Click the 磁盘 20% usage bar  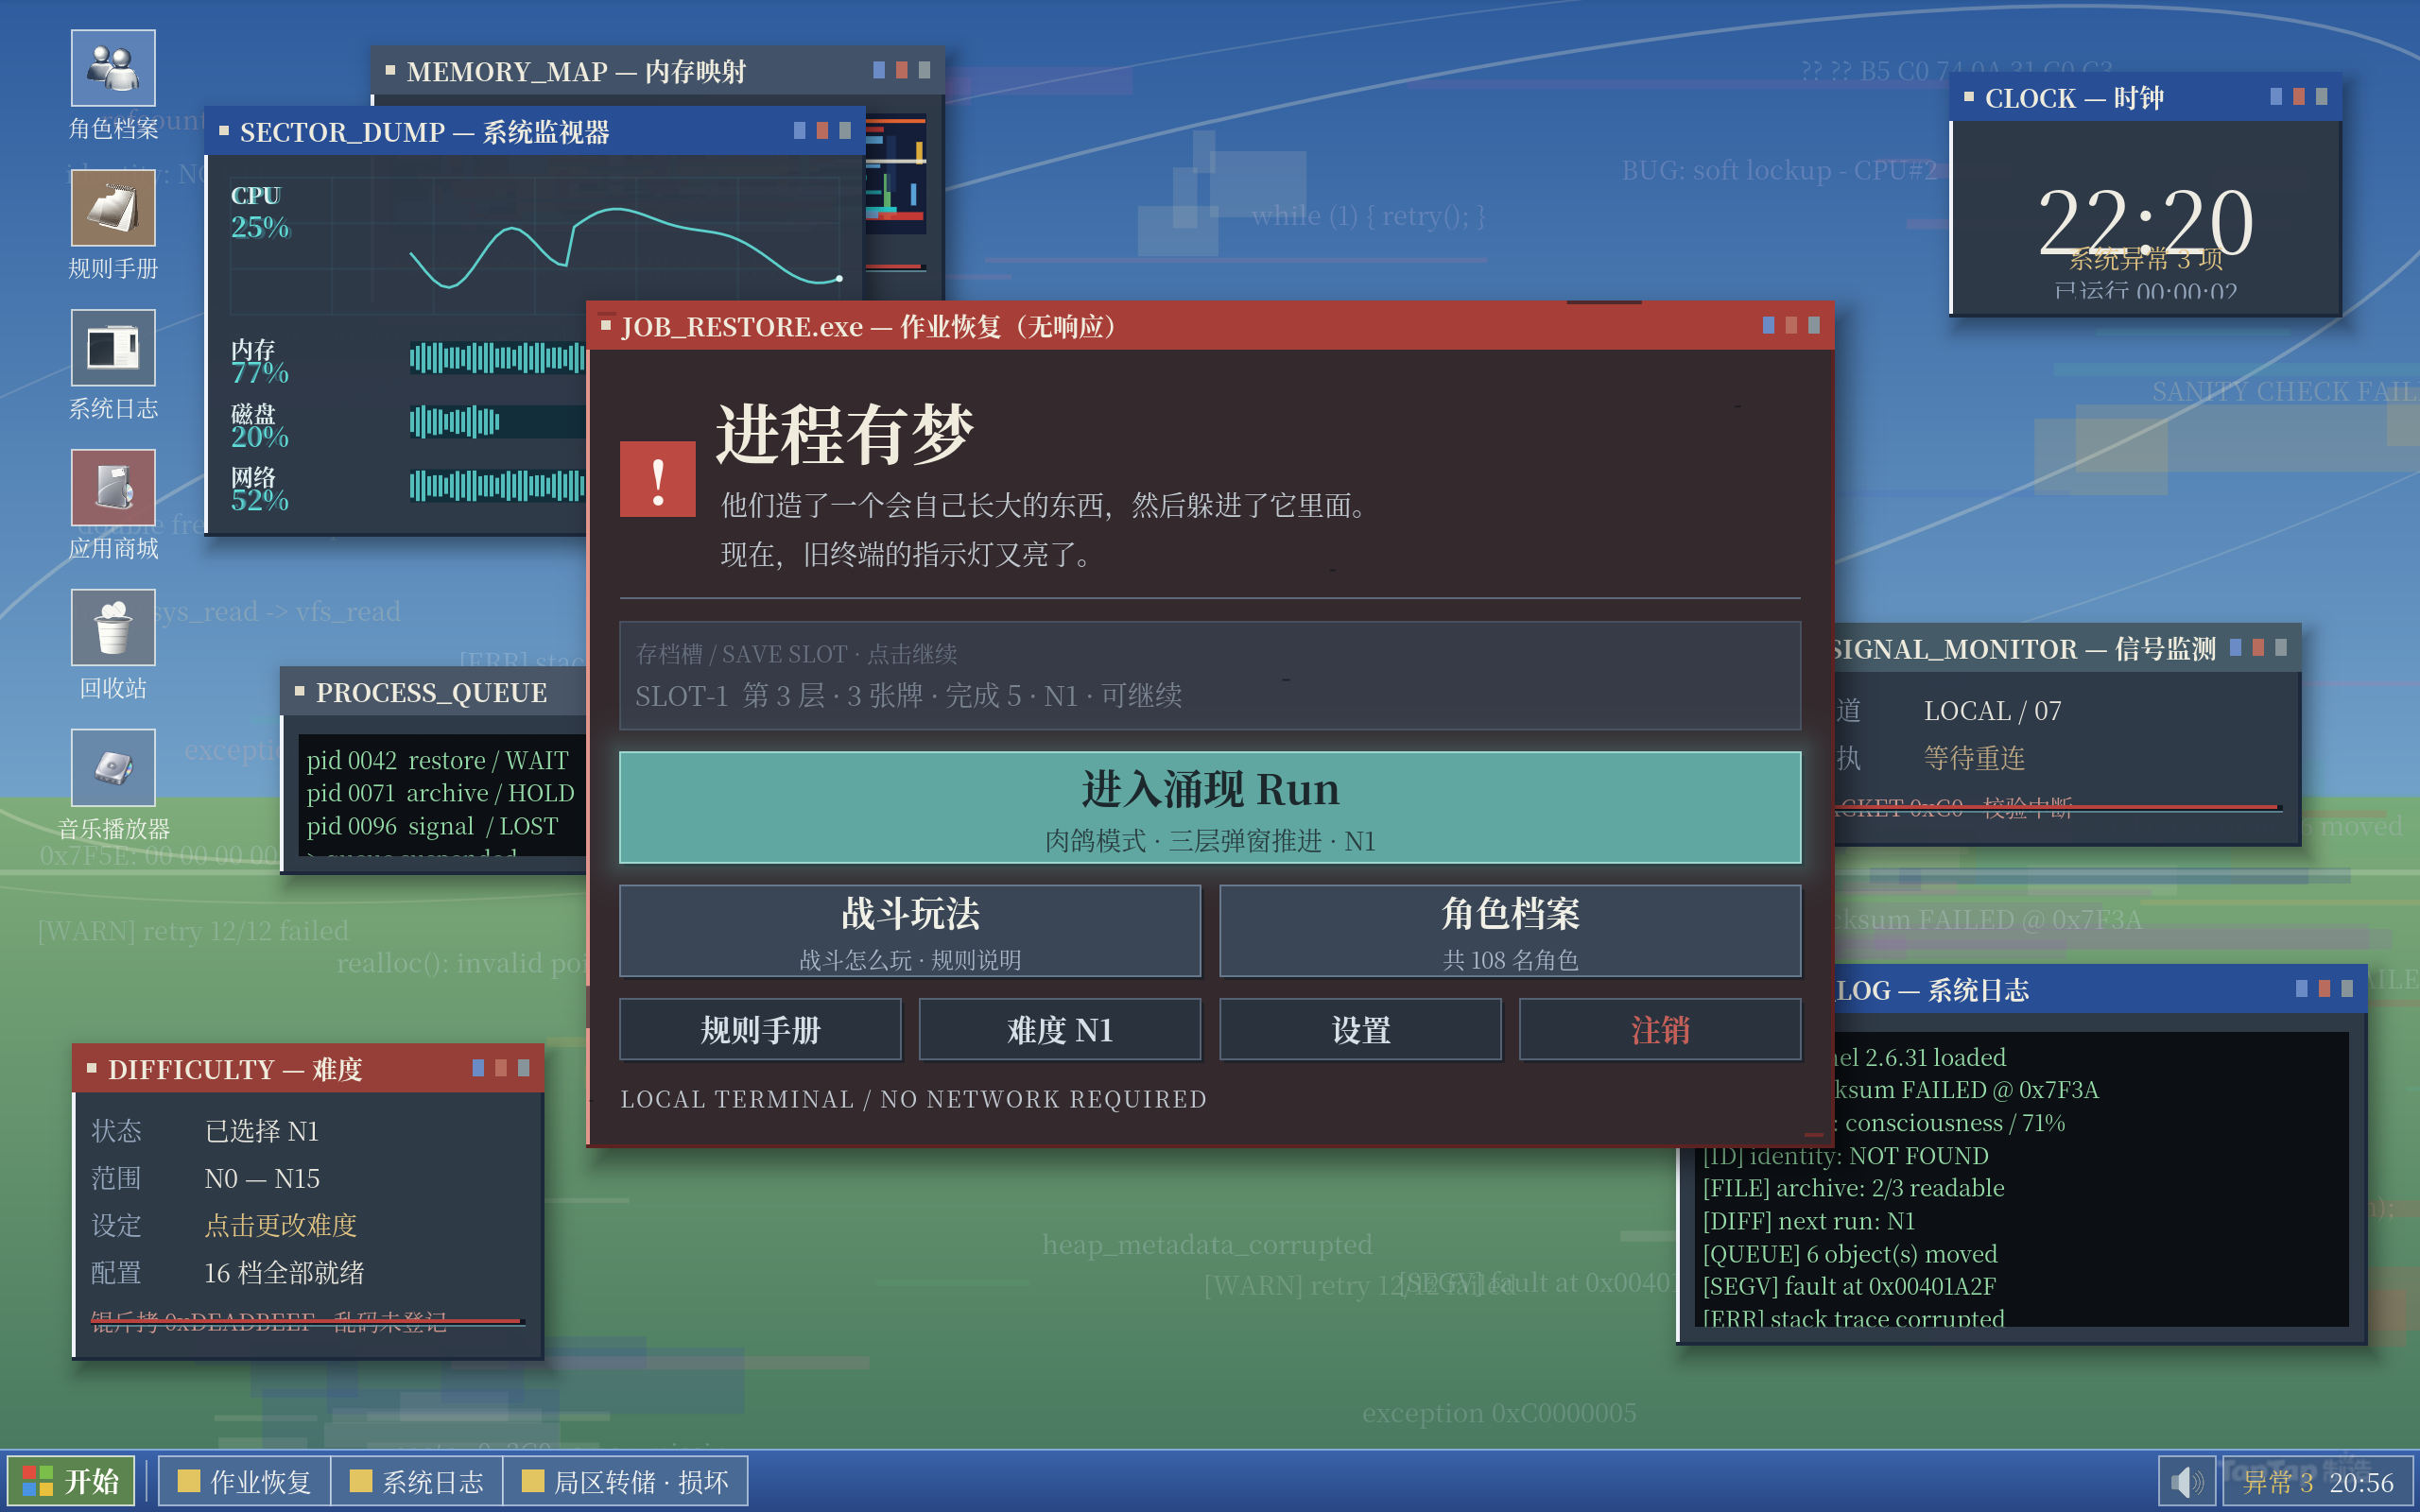[497, 421]
